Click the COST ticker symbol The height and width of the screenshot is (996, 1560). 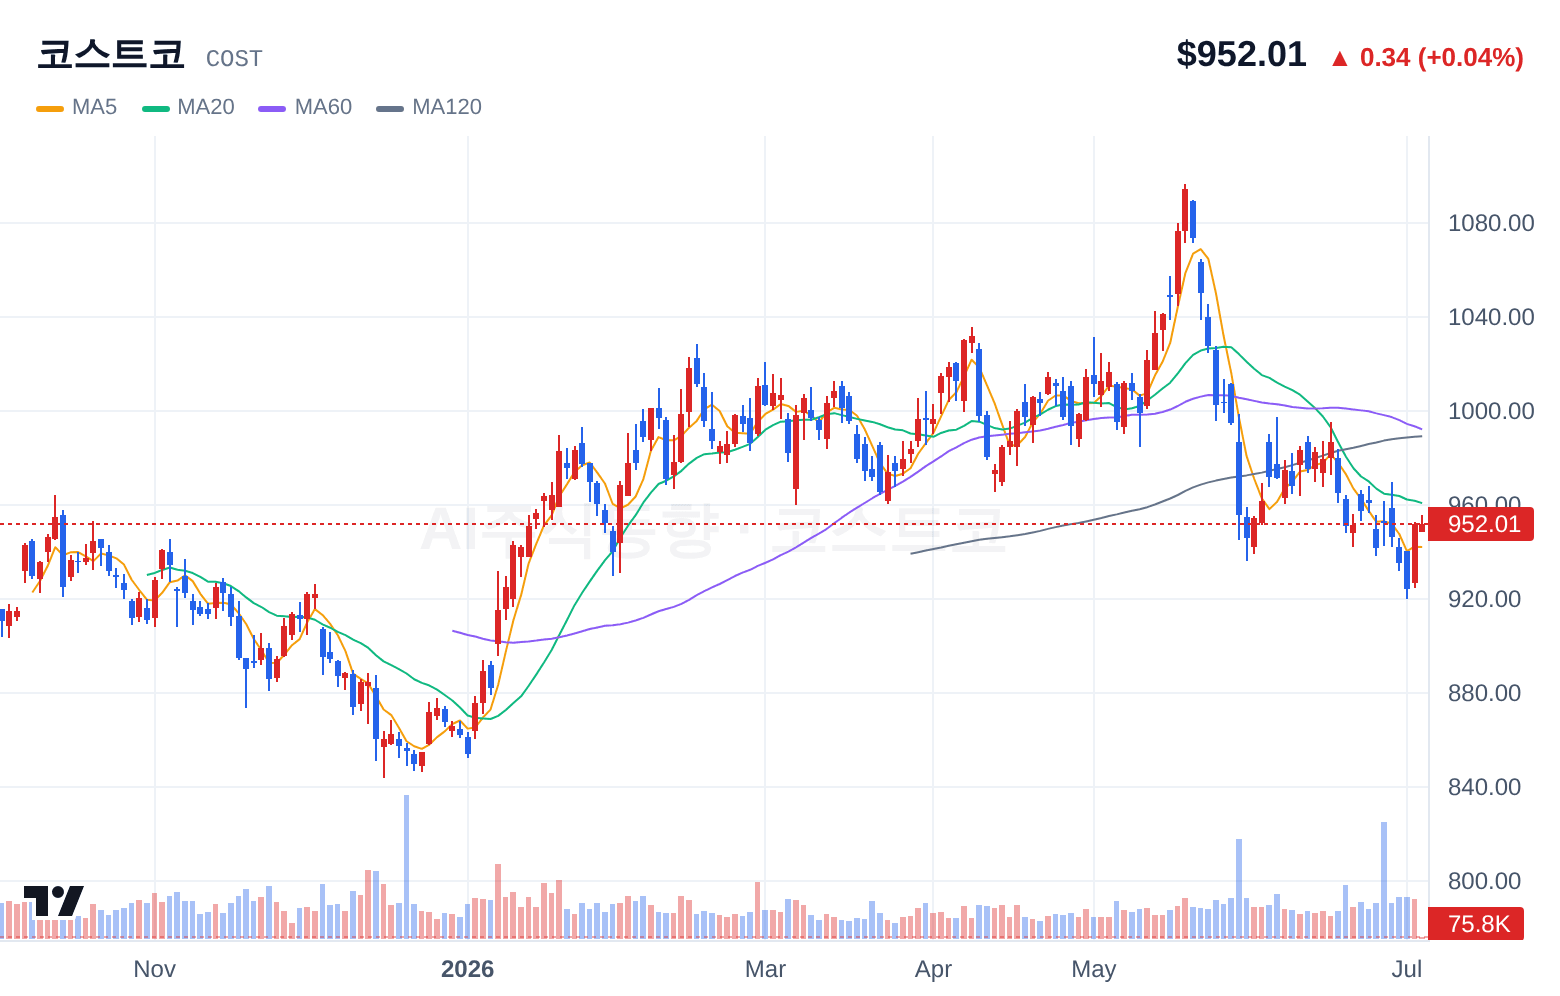coord(234,59)
